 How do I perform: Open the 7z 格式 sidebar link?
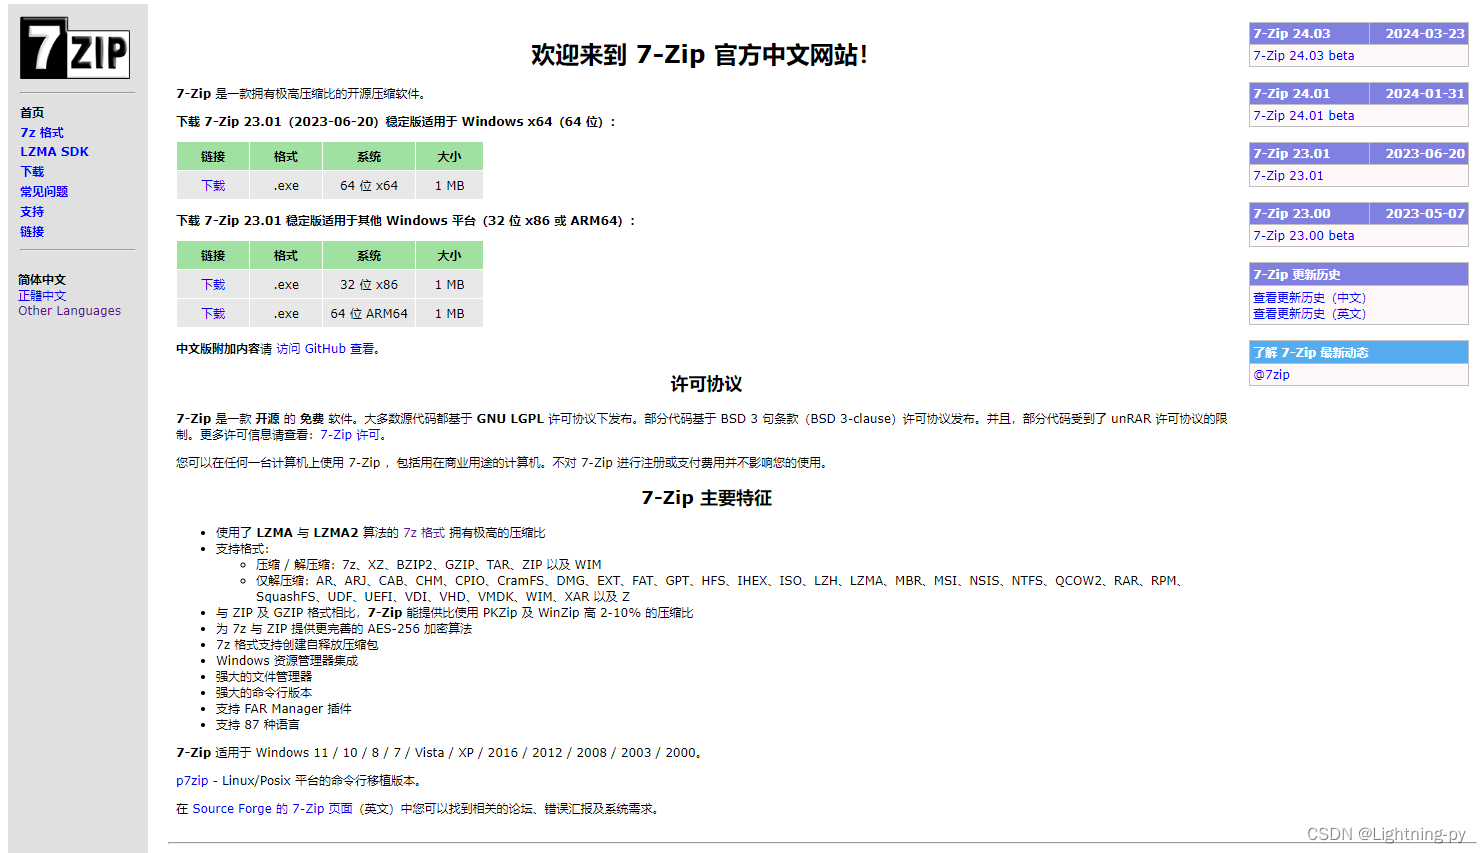pyautogui.click(x=42, y=132)
